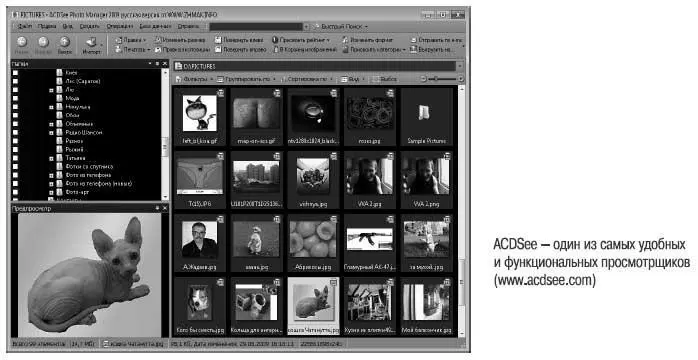Tick checkbox for Татьяна folder row

click(15, 158)
